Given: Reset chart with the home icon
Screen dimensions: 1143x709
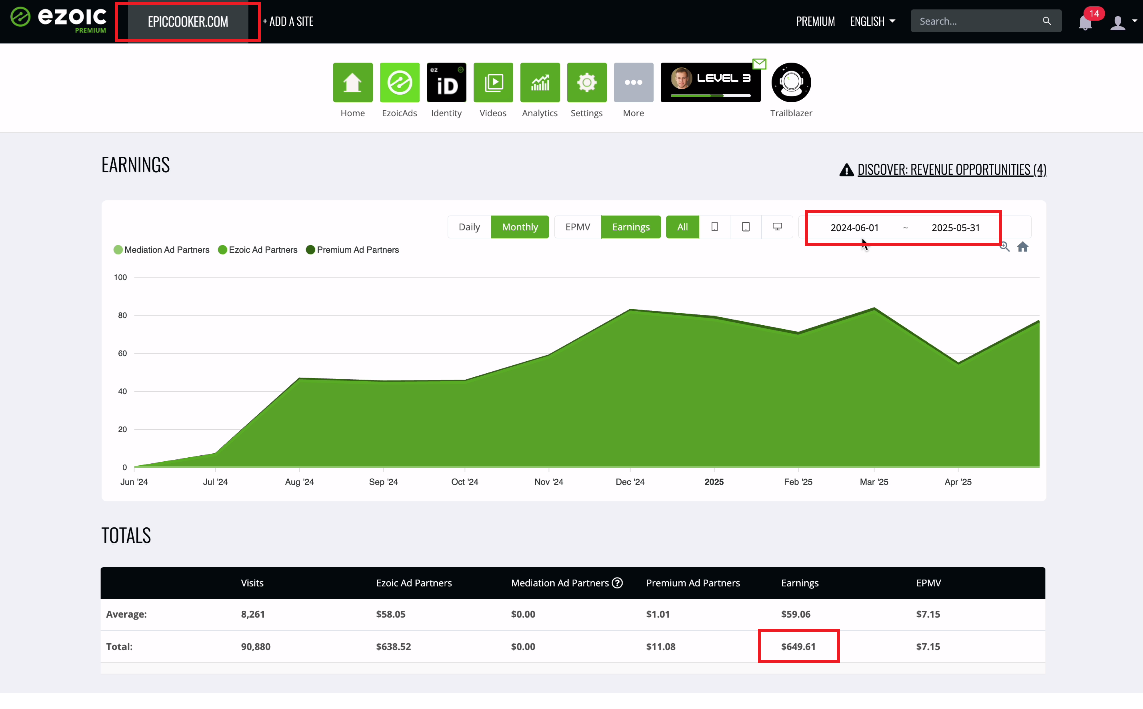Looking at the screenshot, I should coord(1023,247).
